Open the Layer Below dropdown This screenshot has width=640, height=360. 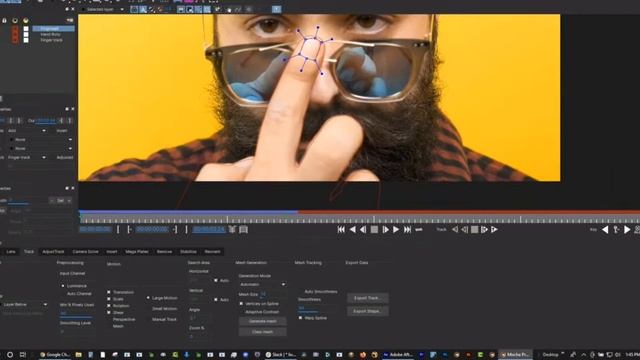coord(24,304)
